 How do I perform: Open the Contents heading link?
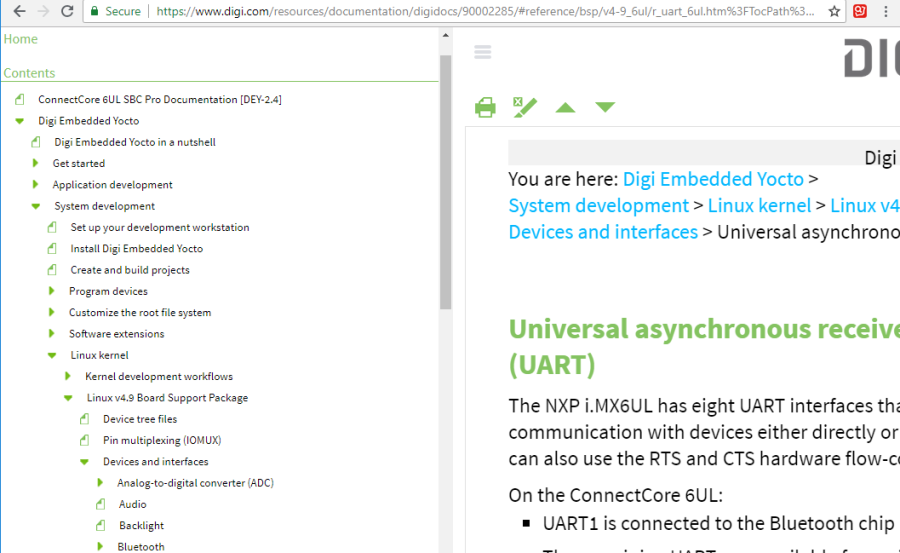29,73
